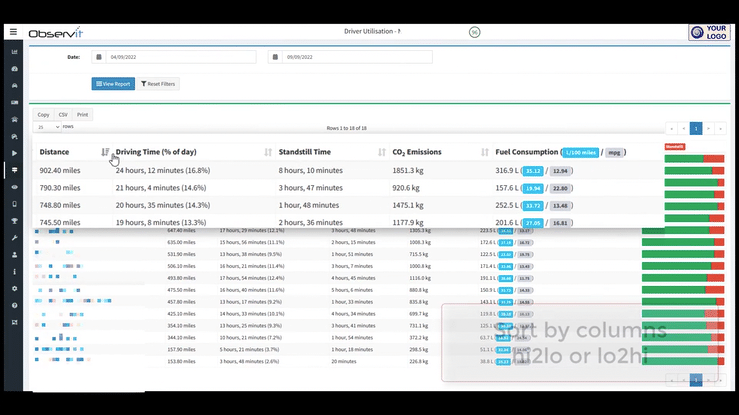The height and width of the screenshot is (415, 739).
Task: Click the Reset Filters button
Action: point(158,84)
